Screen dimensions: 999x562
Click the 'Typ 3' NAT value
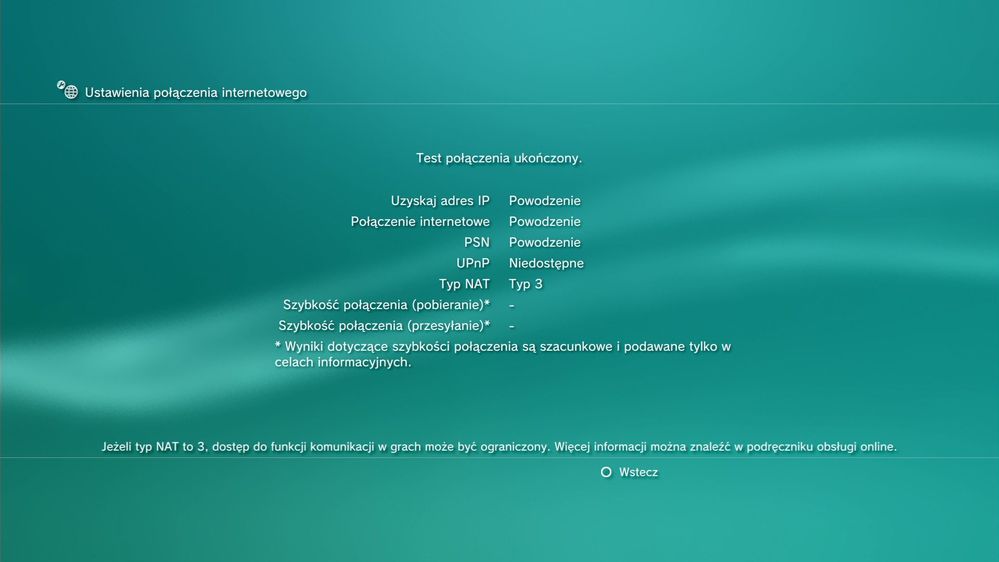[526, 284]
